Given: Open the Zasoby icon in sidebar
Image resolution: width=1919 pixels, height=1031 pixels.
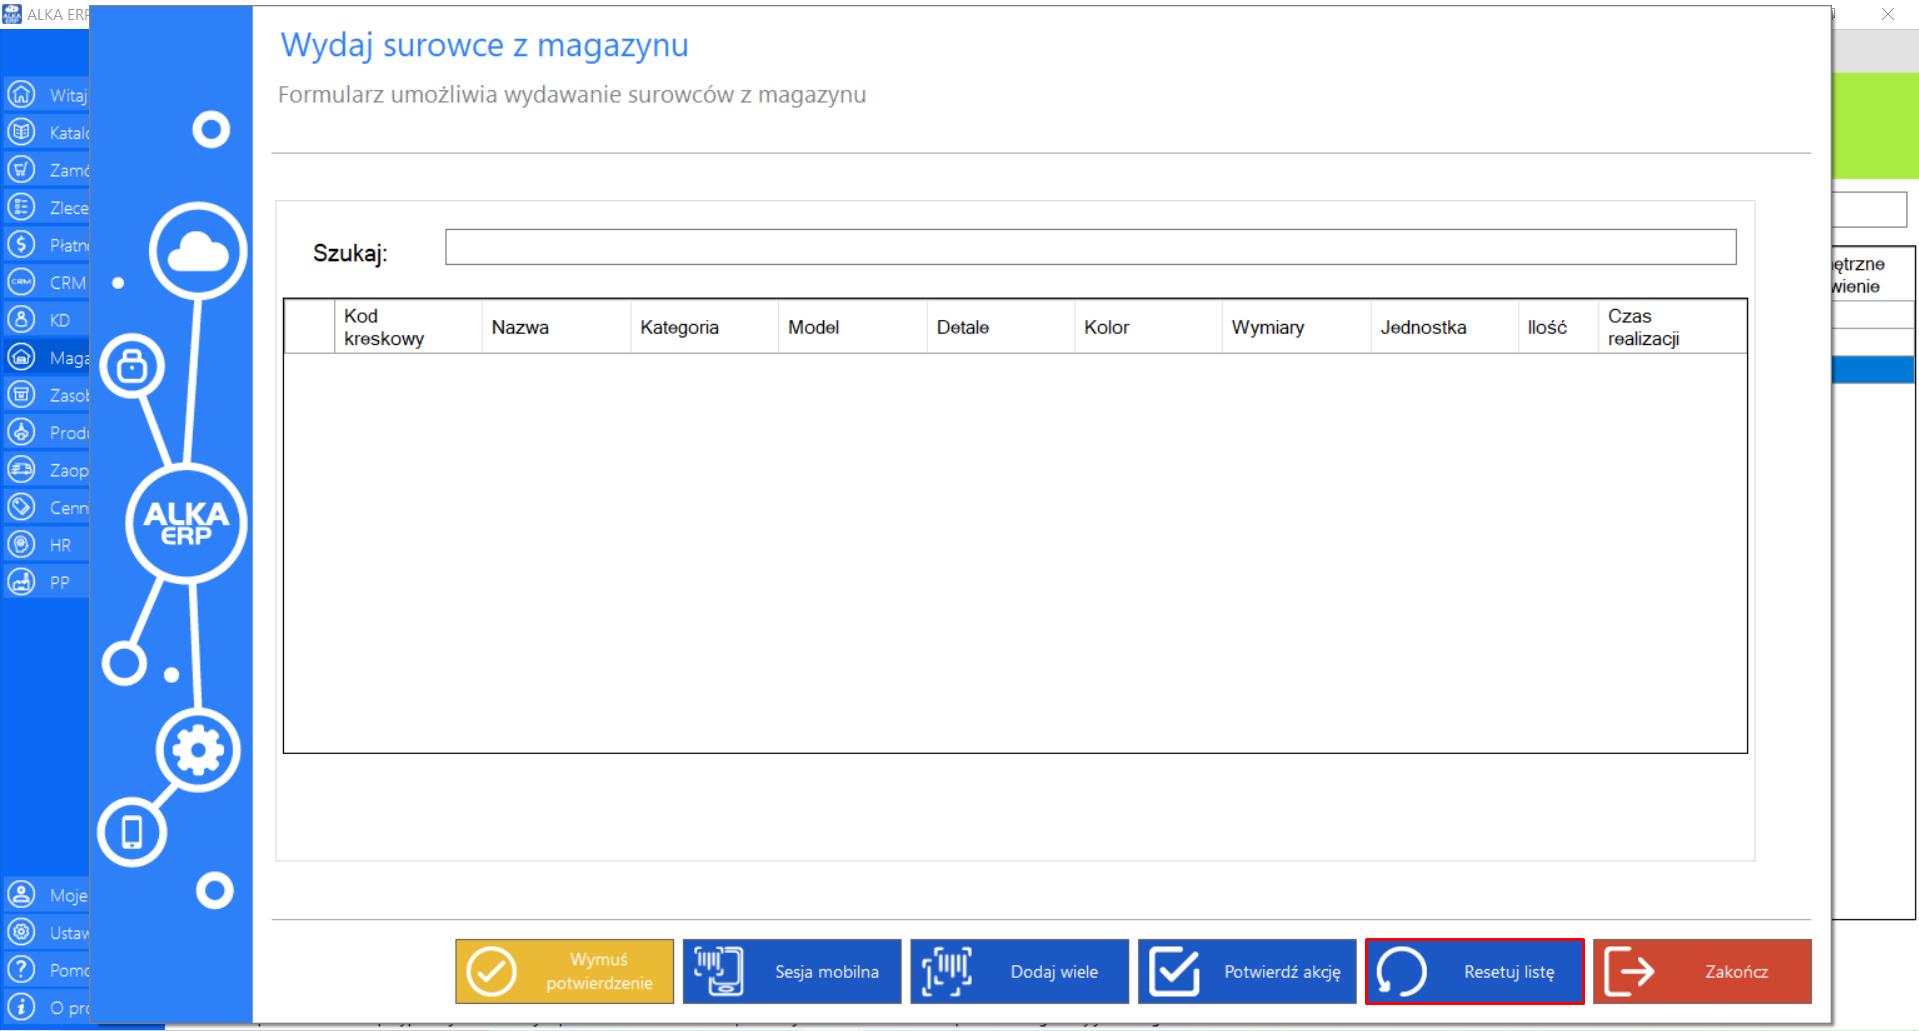Looking at the screenshot, I should click(x=21, y=394).
